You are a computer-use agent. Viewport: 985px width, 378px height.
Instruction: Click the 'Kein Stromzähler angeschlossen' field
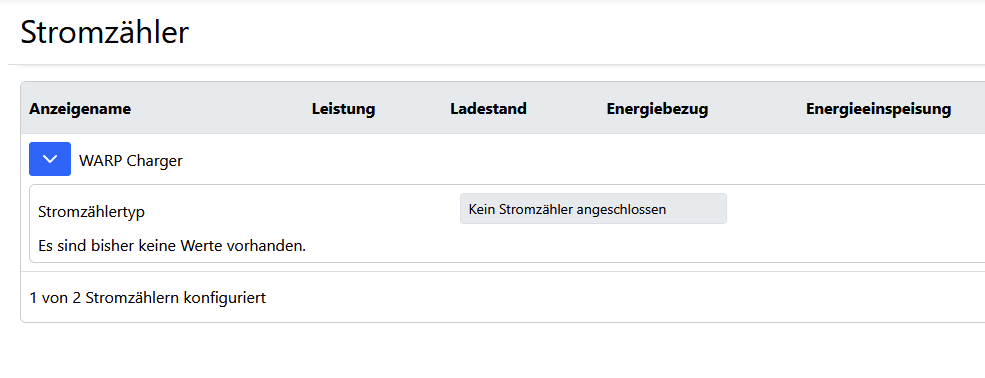[x=593, y=208]
